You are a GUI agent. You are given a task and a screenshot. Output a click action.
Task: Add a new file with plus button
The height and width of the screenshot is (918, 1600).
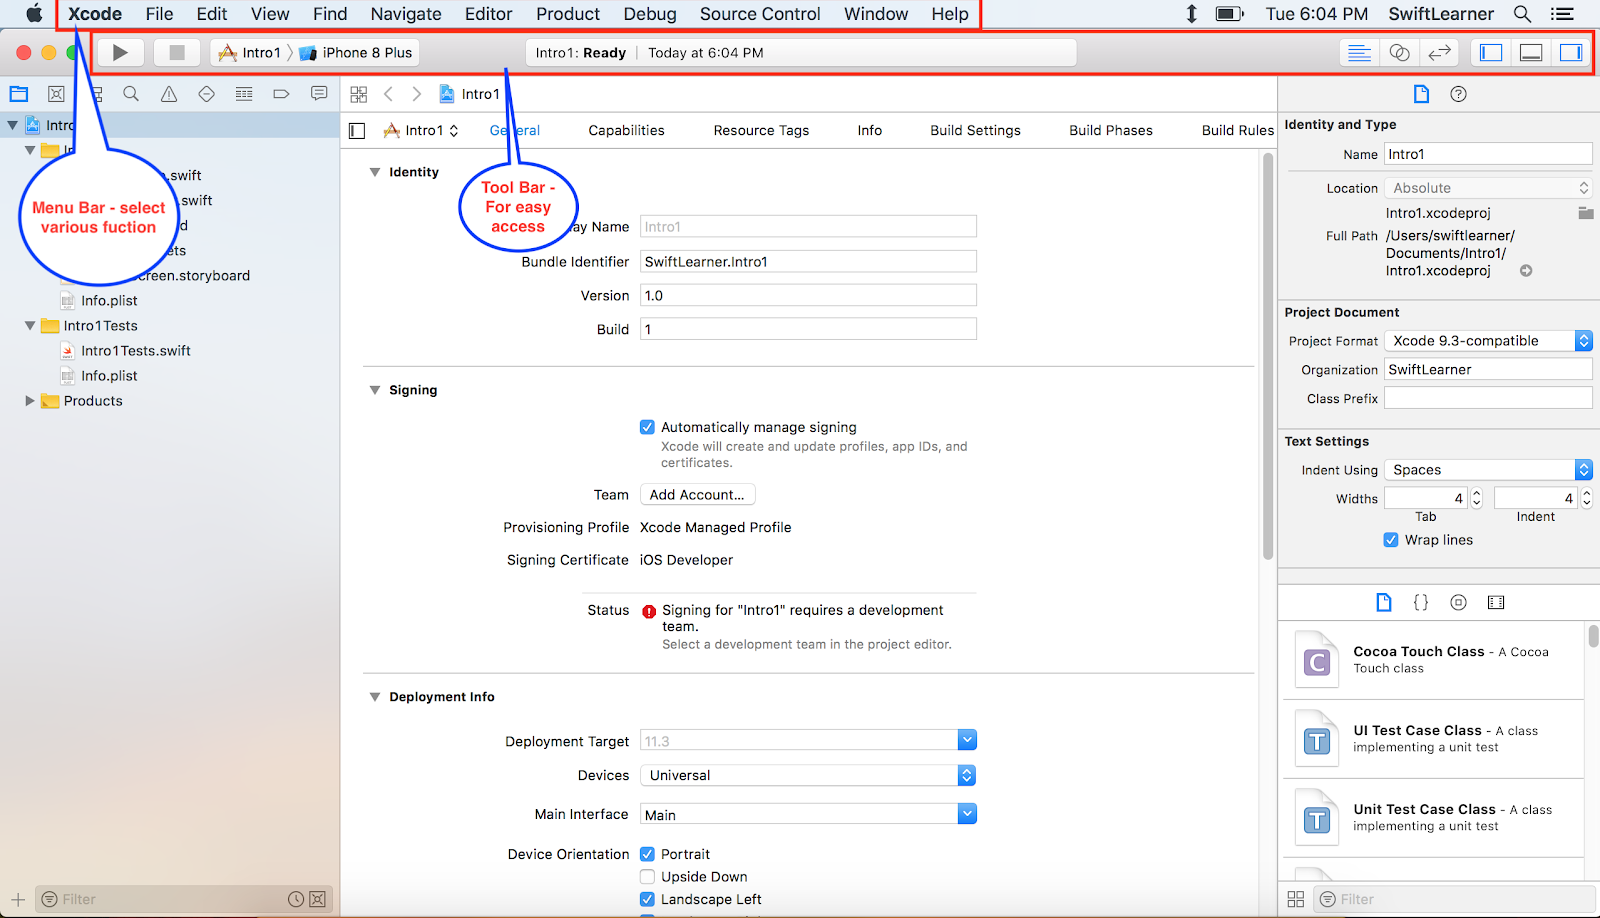18,899
